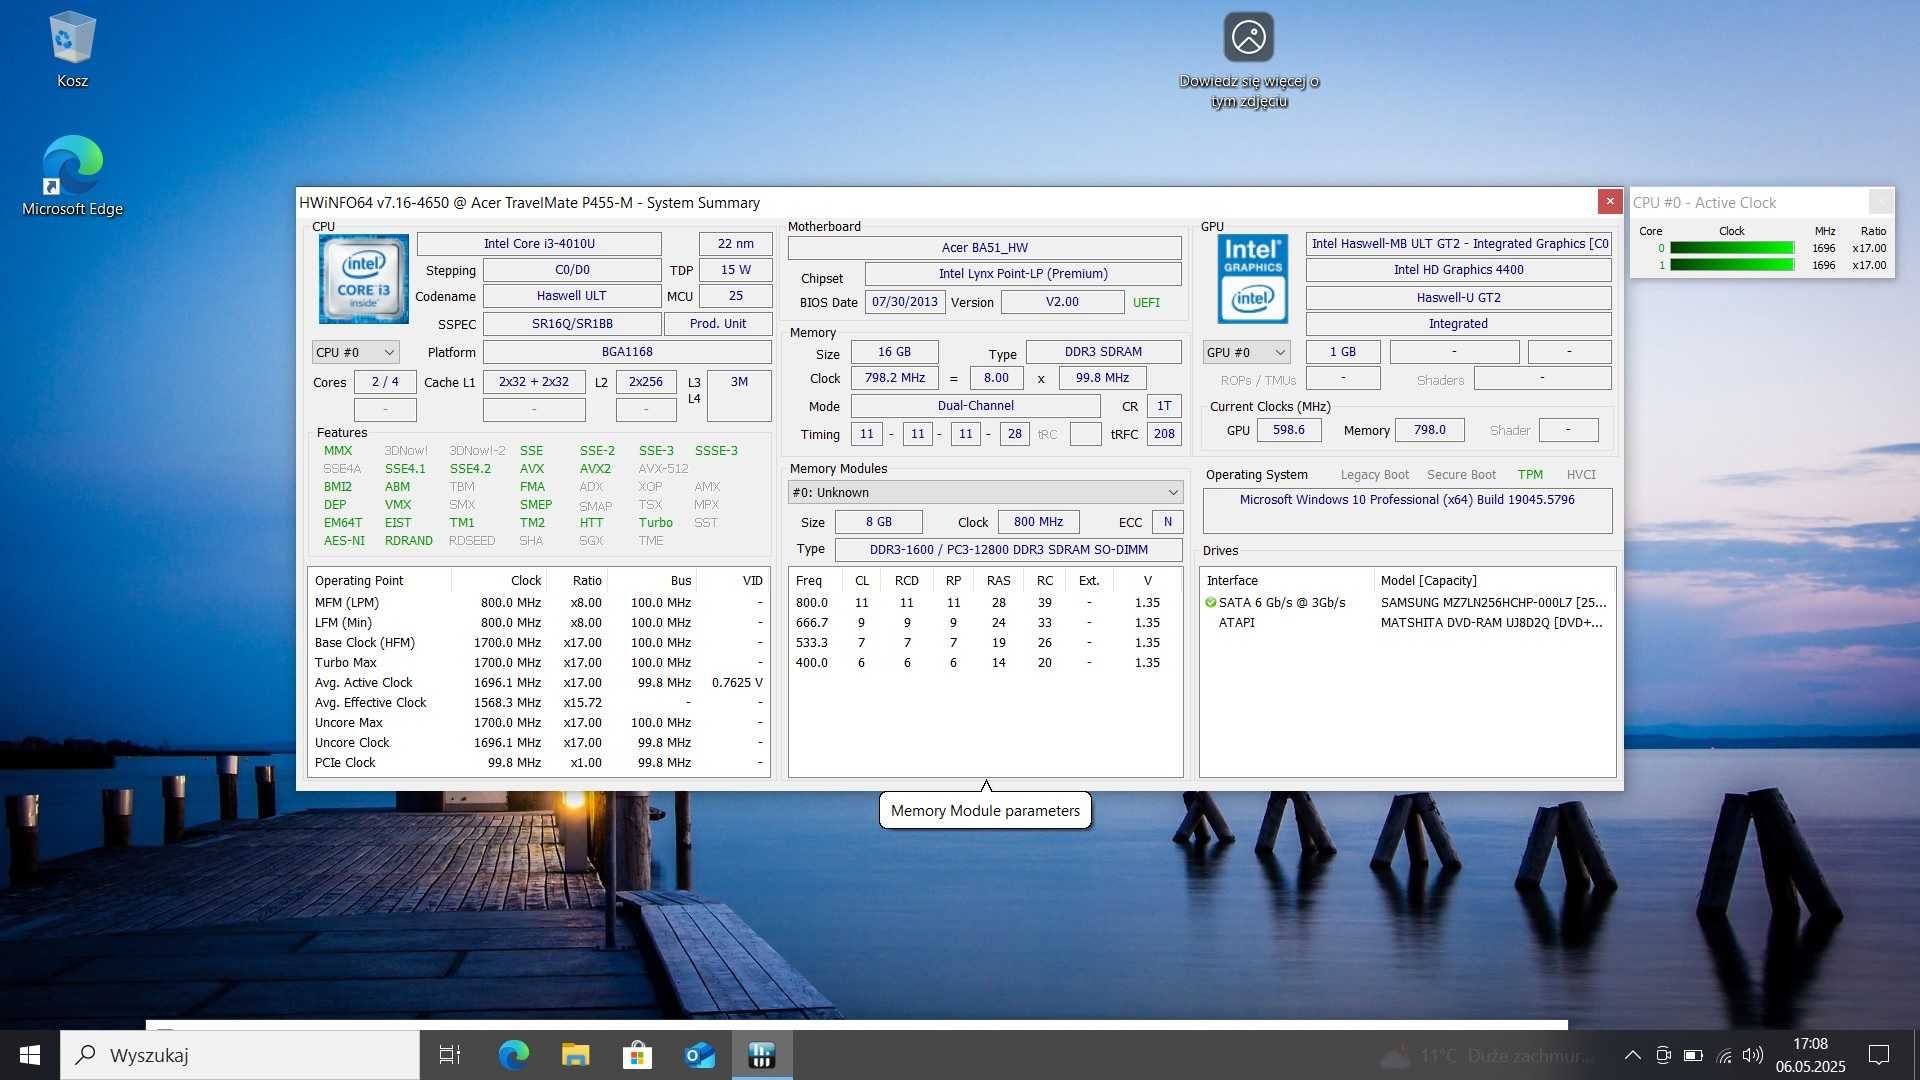Viewport: 1920px width, 1080px height.
Task: Click the taskbar clock showing 17:08
Action: pyautogui.click(x=1810, y=1055)
